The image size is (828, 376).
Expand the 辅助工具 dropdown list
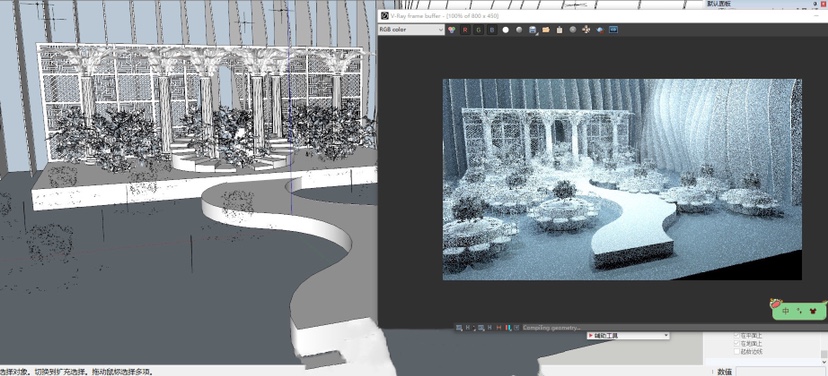tap(628, 335)
